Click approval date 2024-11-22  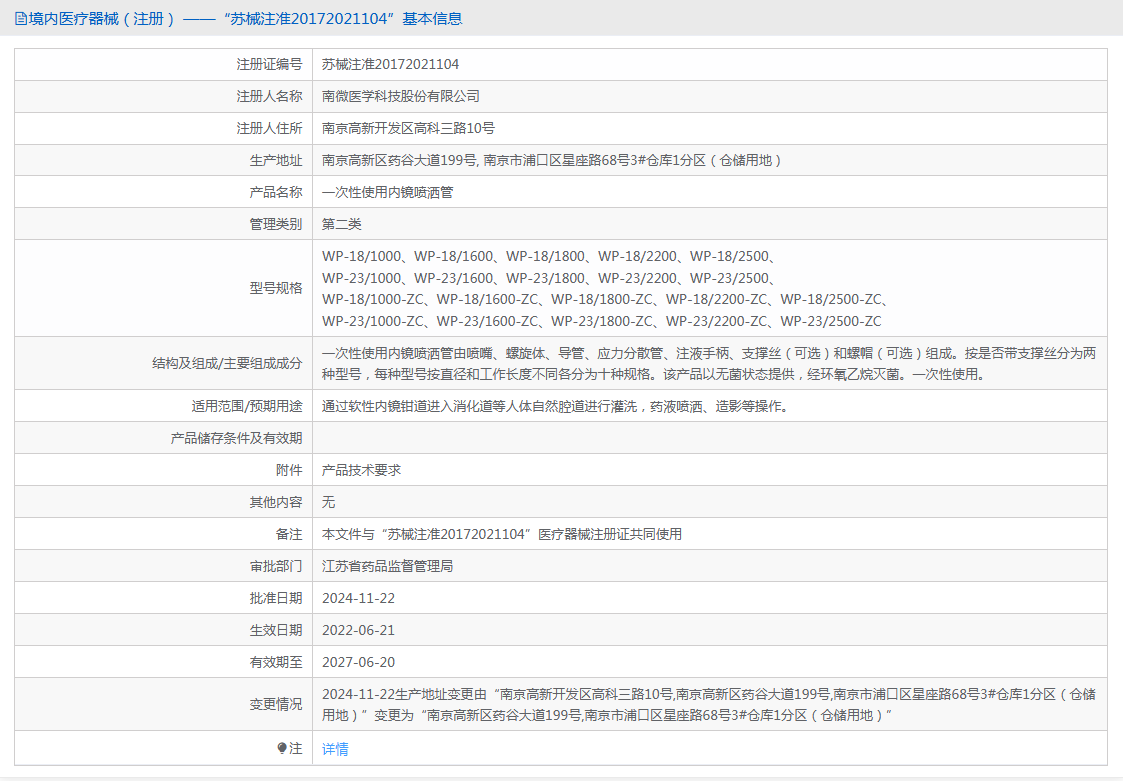358,598
